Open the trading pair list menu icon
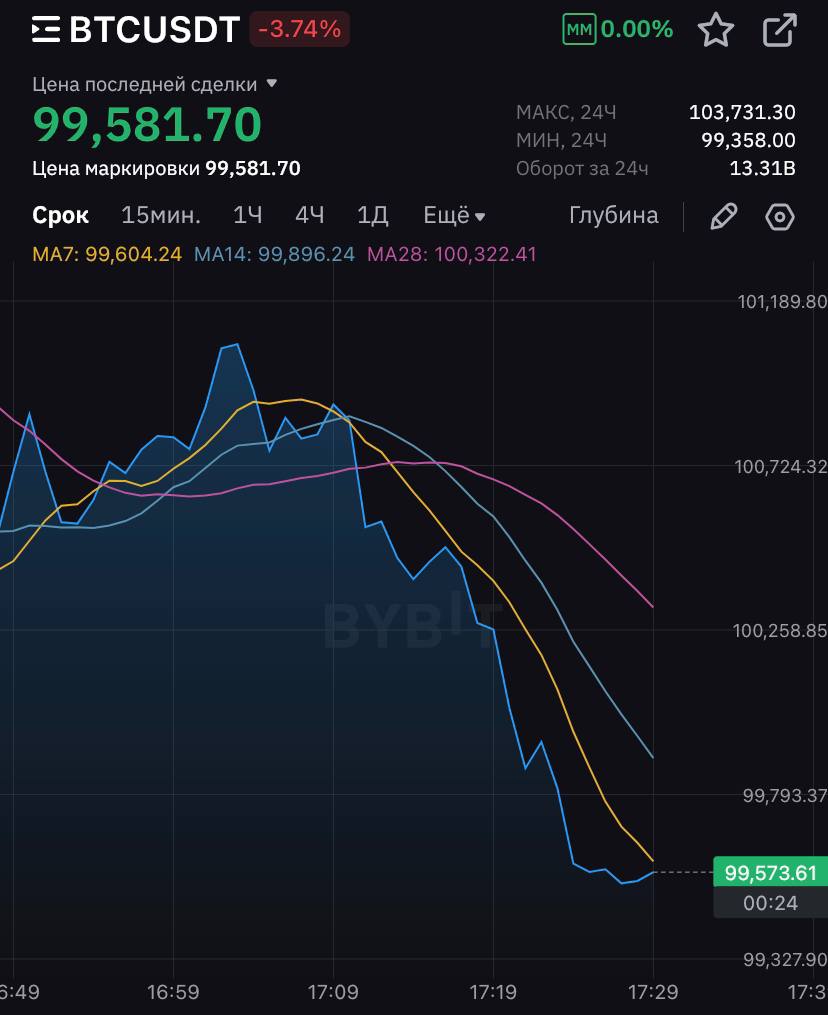828x1015 pixels. (46, 29)
